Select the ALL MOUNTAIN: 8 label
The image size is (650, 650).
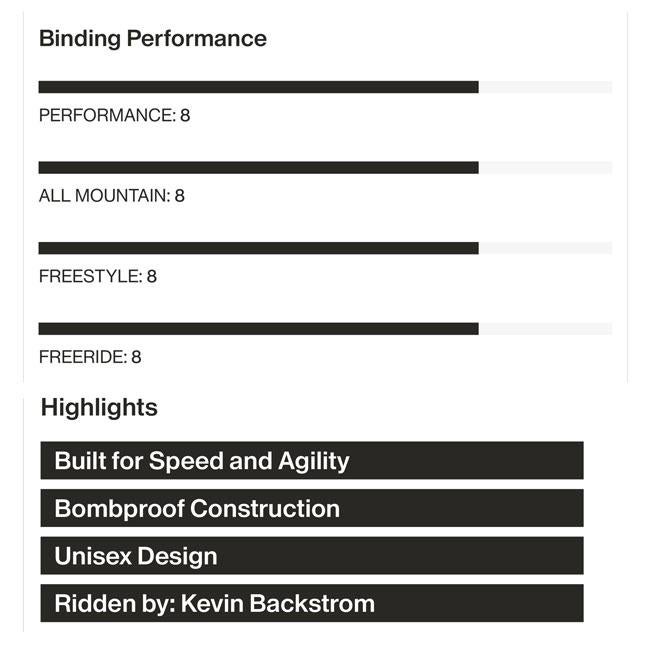[111, 196]
